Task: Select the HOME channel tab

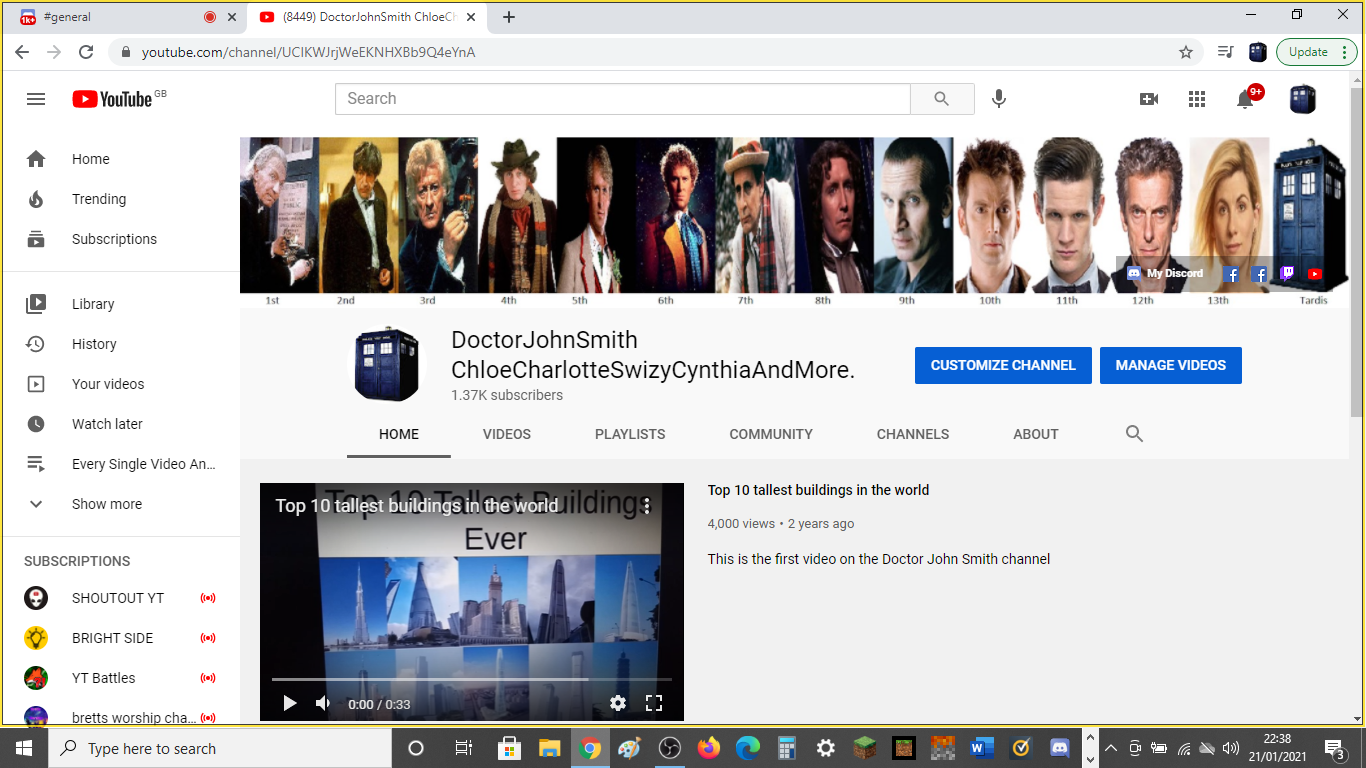Action: click(399, 434)
